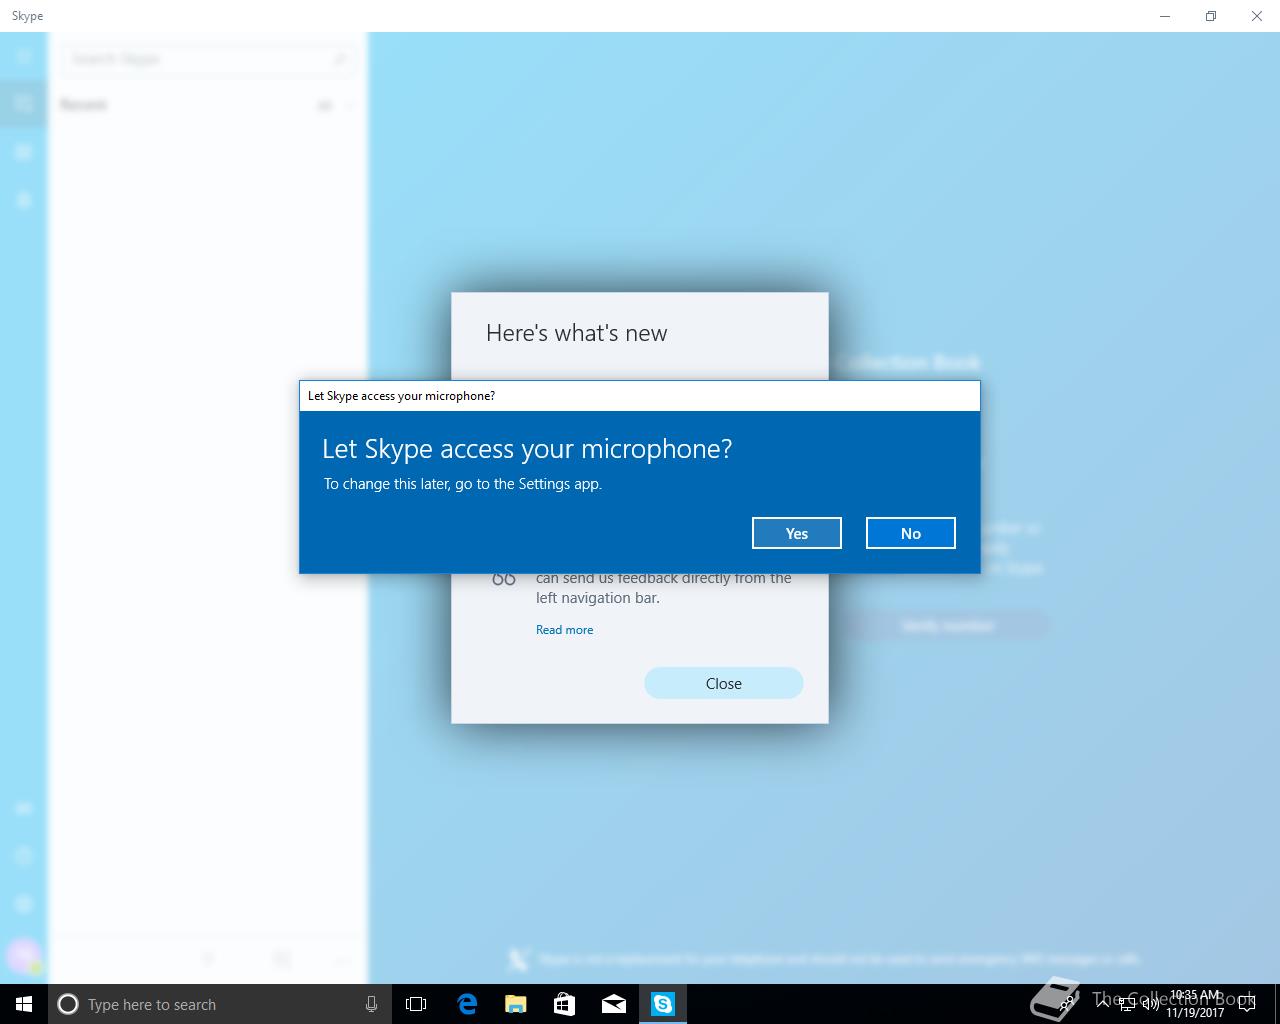
Task: Open File Explorer from the taskbar
Action: tap(515, 1004)
